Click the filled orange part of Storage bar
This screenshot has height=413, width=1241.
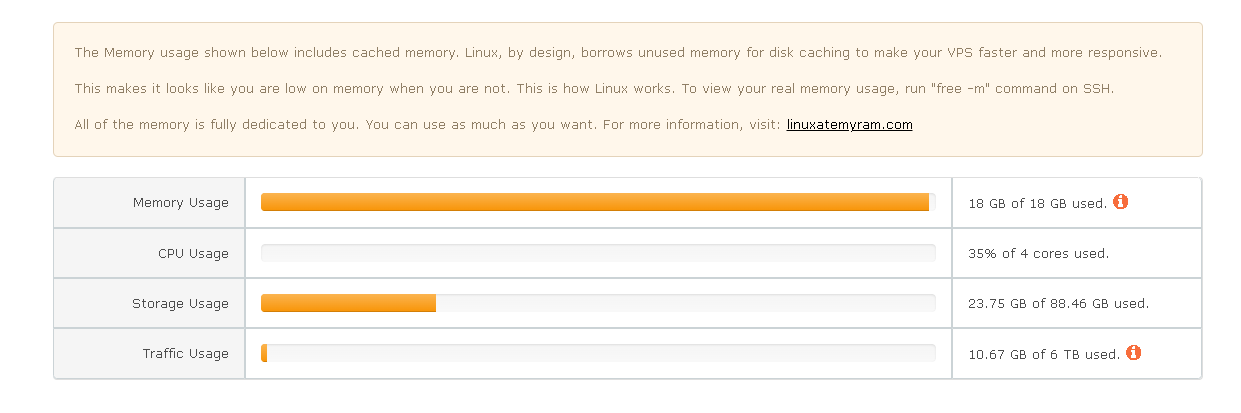pos(348,303)
